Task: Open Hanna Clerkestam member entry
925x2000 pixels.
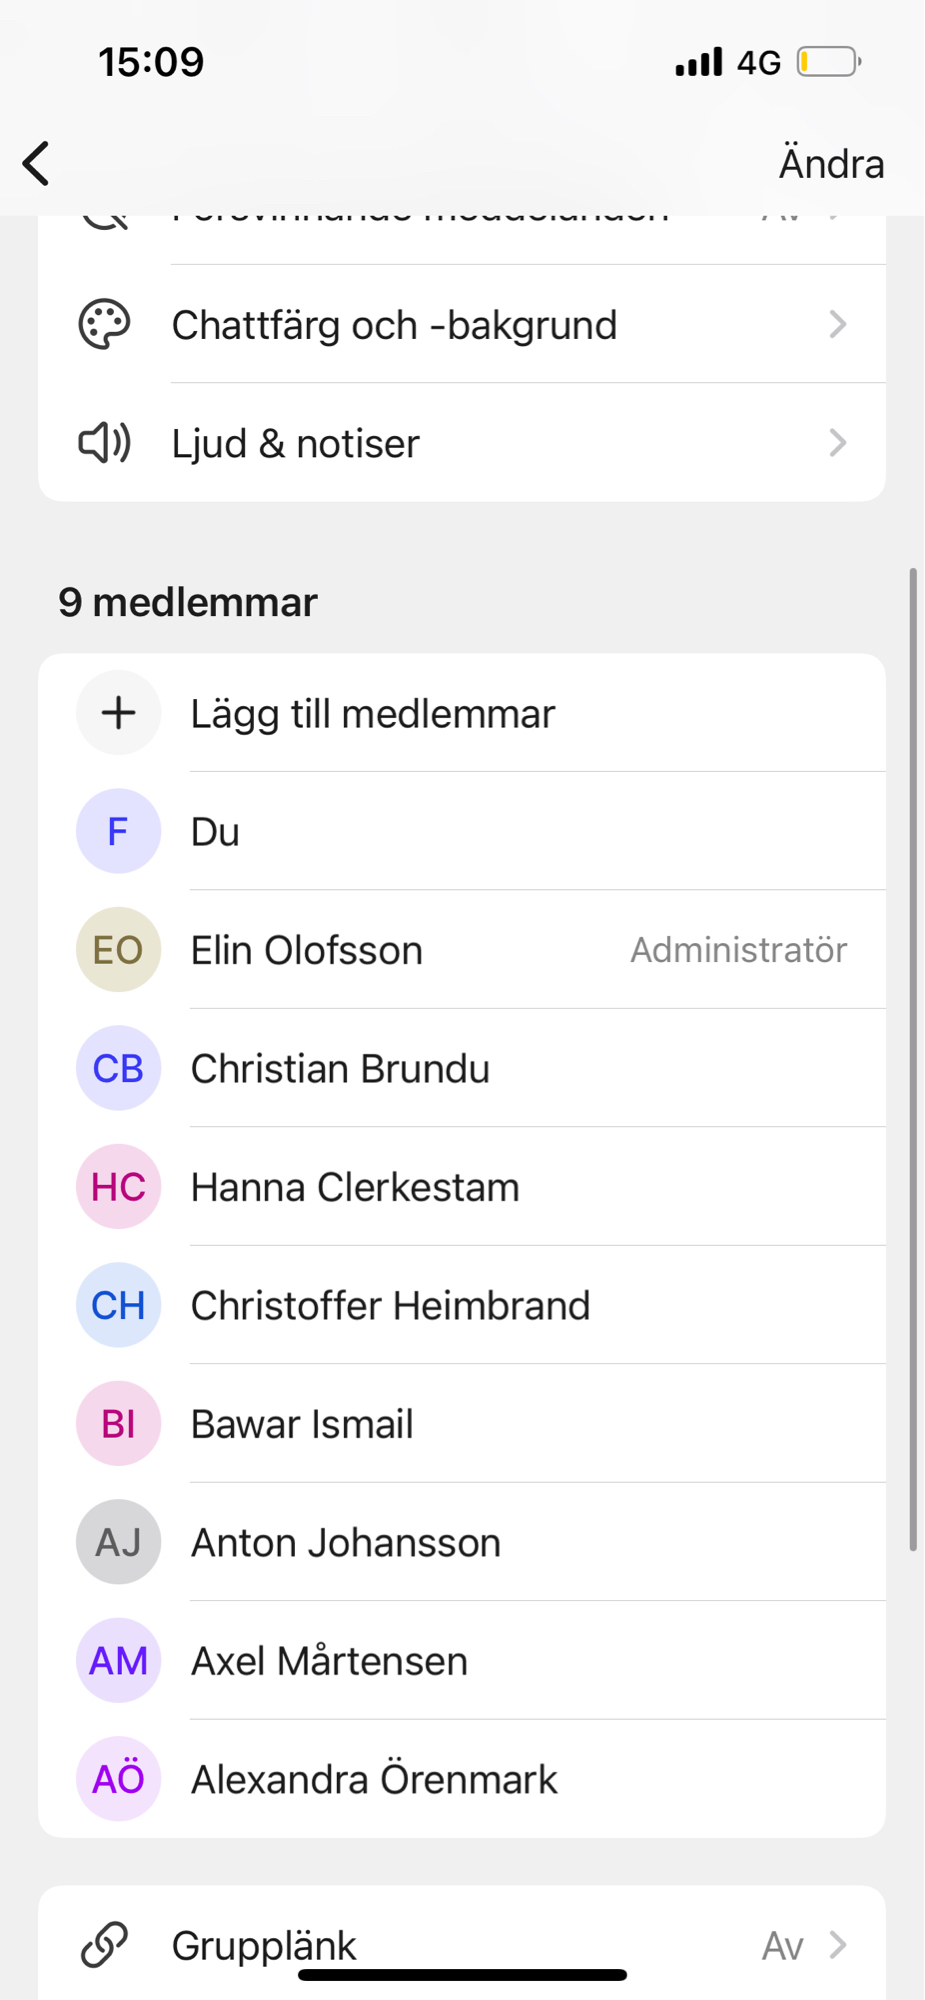Action: click(x=355, y=1188)
